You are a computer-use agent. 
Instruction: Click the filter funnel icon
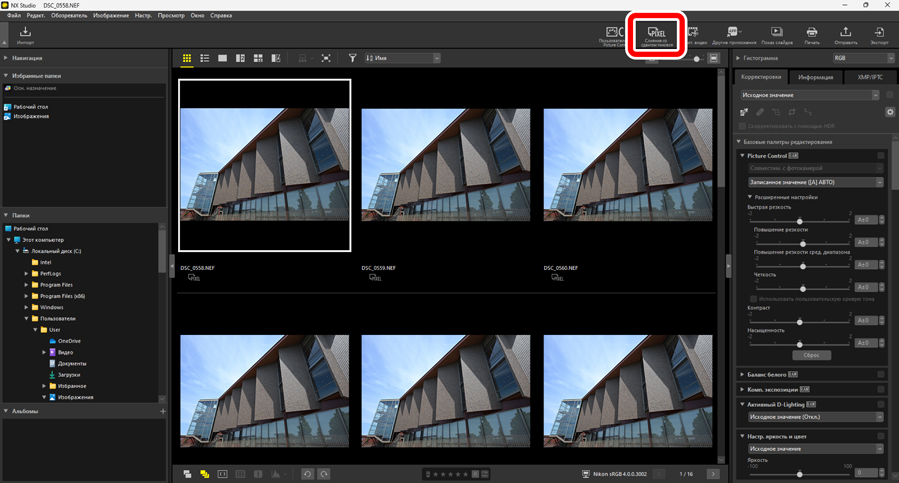[352, 59]
